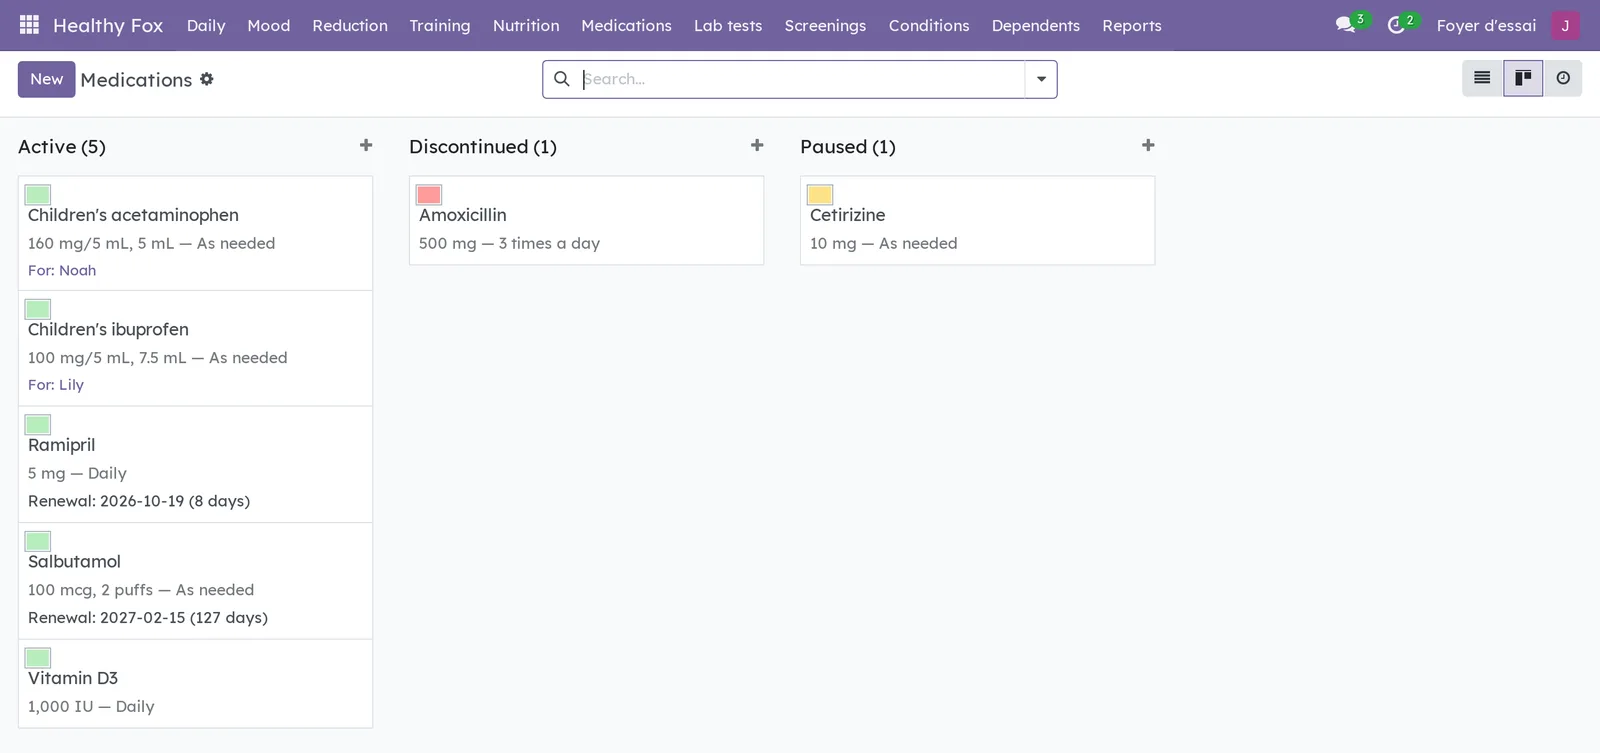Open the activities clock icon
The width and height of the screenshot is (1600, 753).
point(1396,25)
